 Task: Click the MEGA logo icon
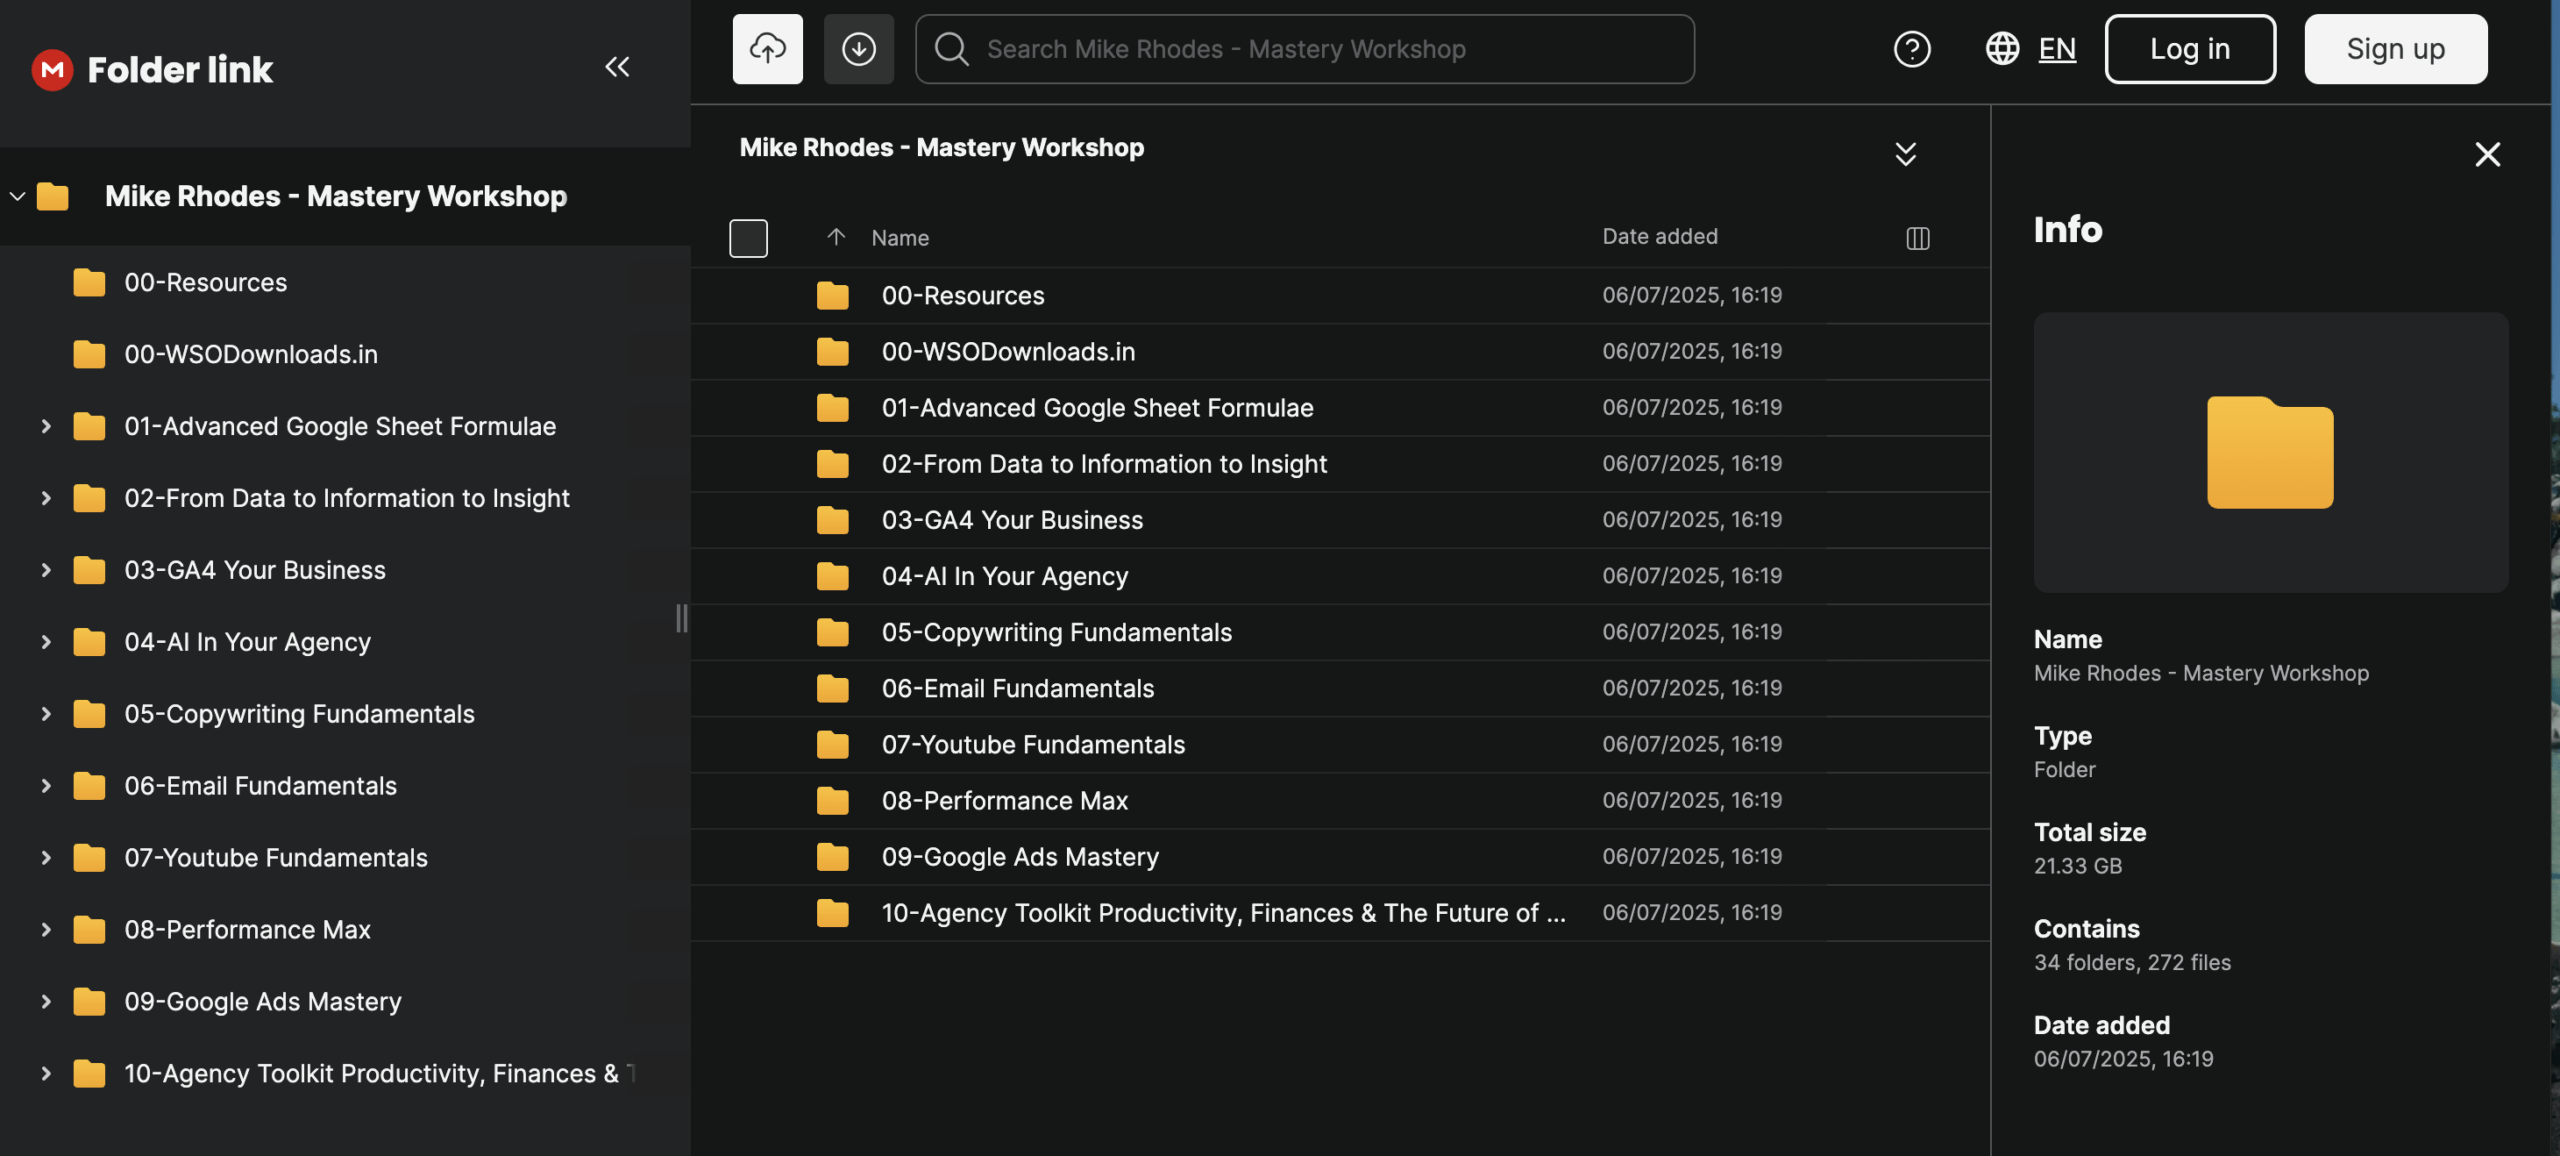click(x=52, y=69)
